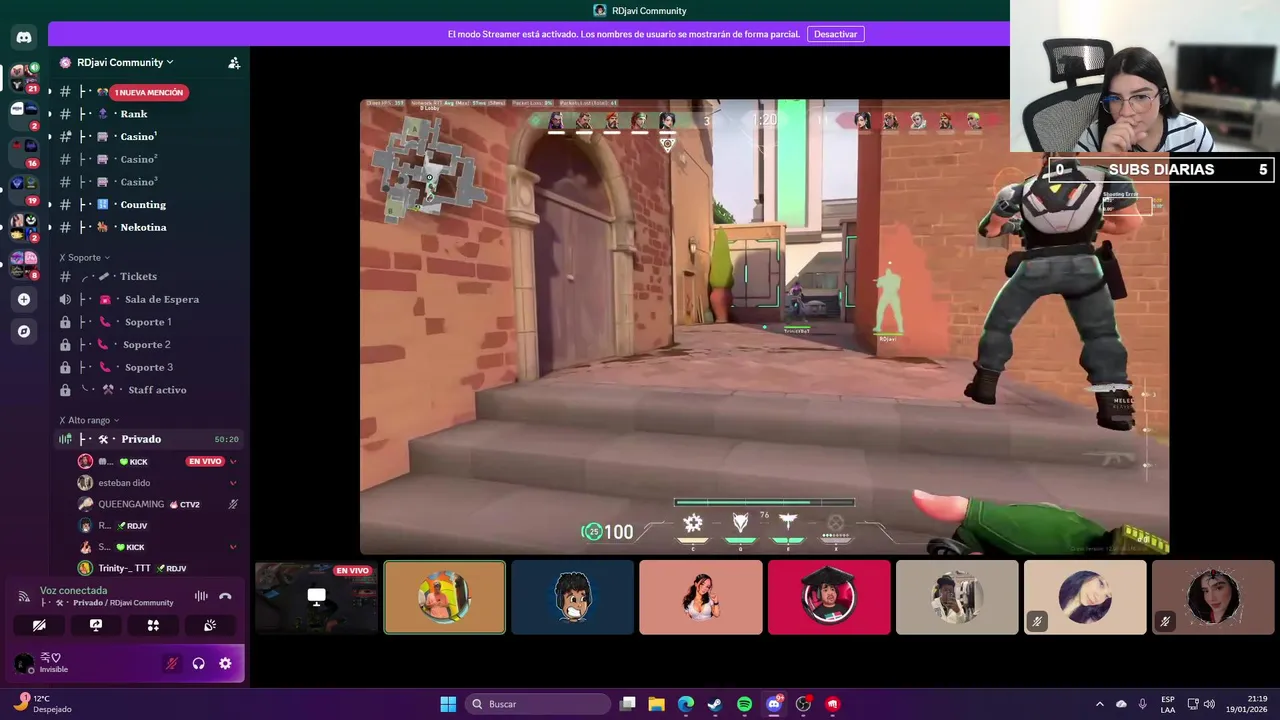Show hidden tray icons chevron
This screenshot has height=720, width=1280.
tap(1100, 704)
